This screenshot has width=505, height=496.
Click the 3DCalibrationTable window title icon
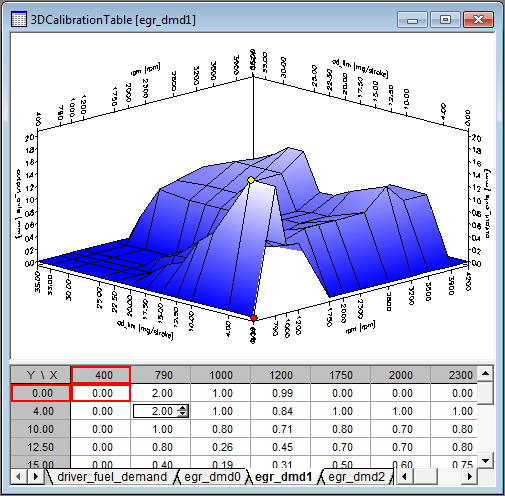point(19,19)
